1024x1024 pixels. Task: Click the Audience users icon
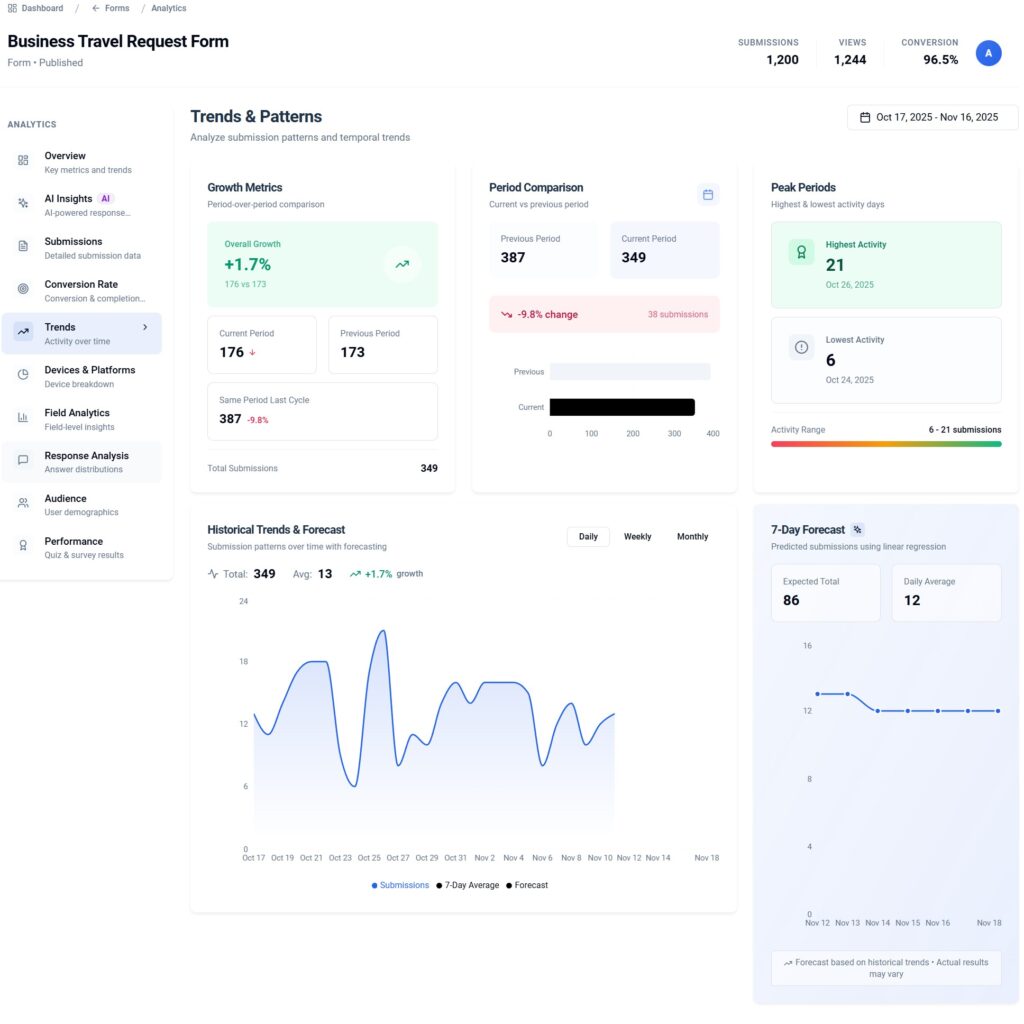[x=23, y=504]
